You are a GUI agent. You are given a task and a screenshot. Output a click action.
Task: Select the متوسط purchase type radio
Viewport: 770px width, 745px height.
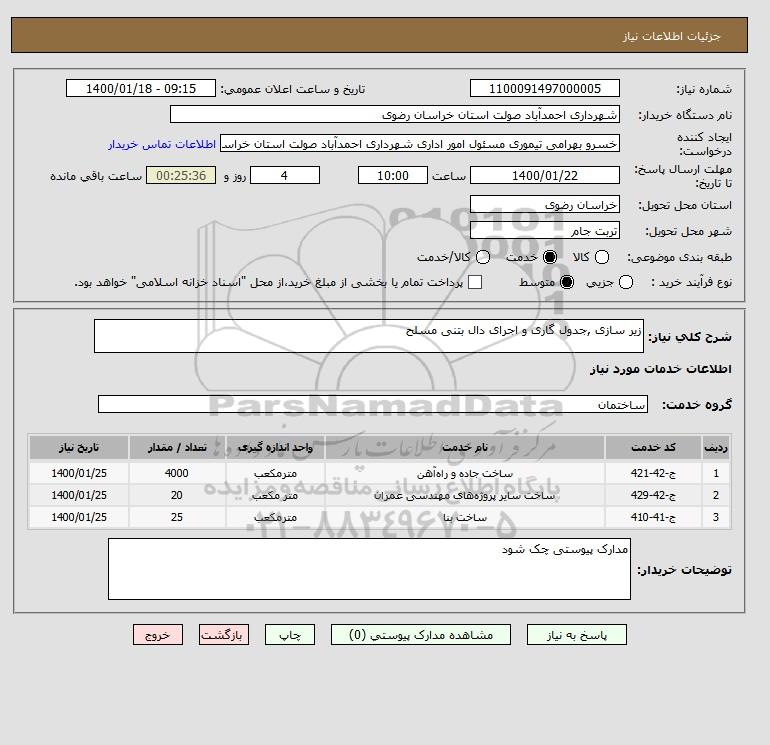(567, 282)
